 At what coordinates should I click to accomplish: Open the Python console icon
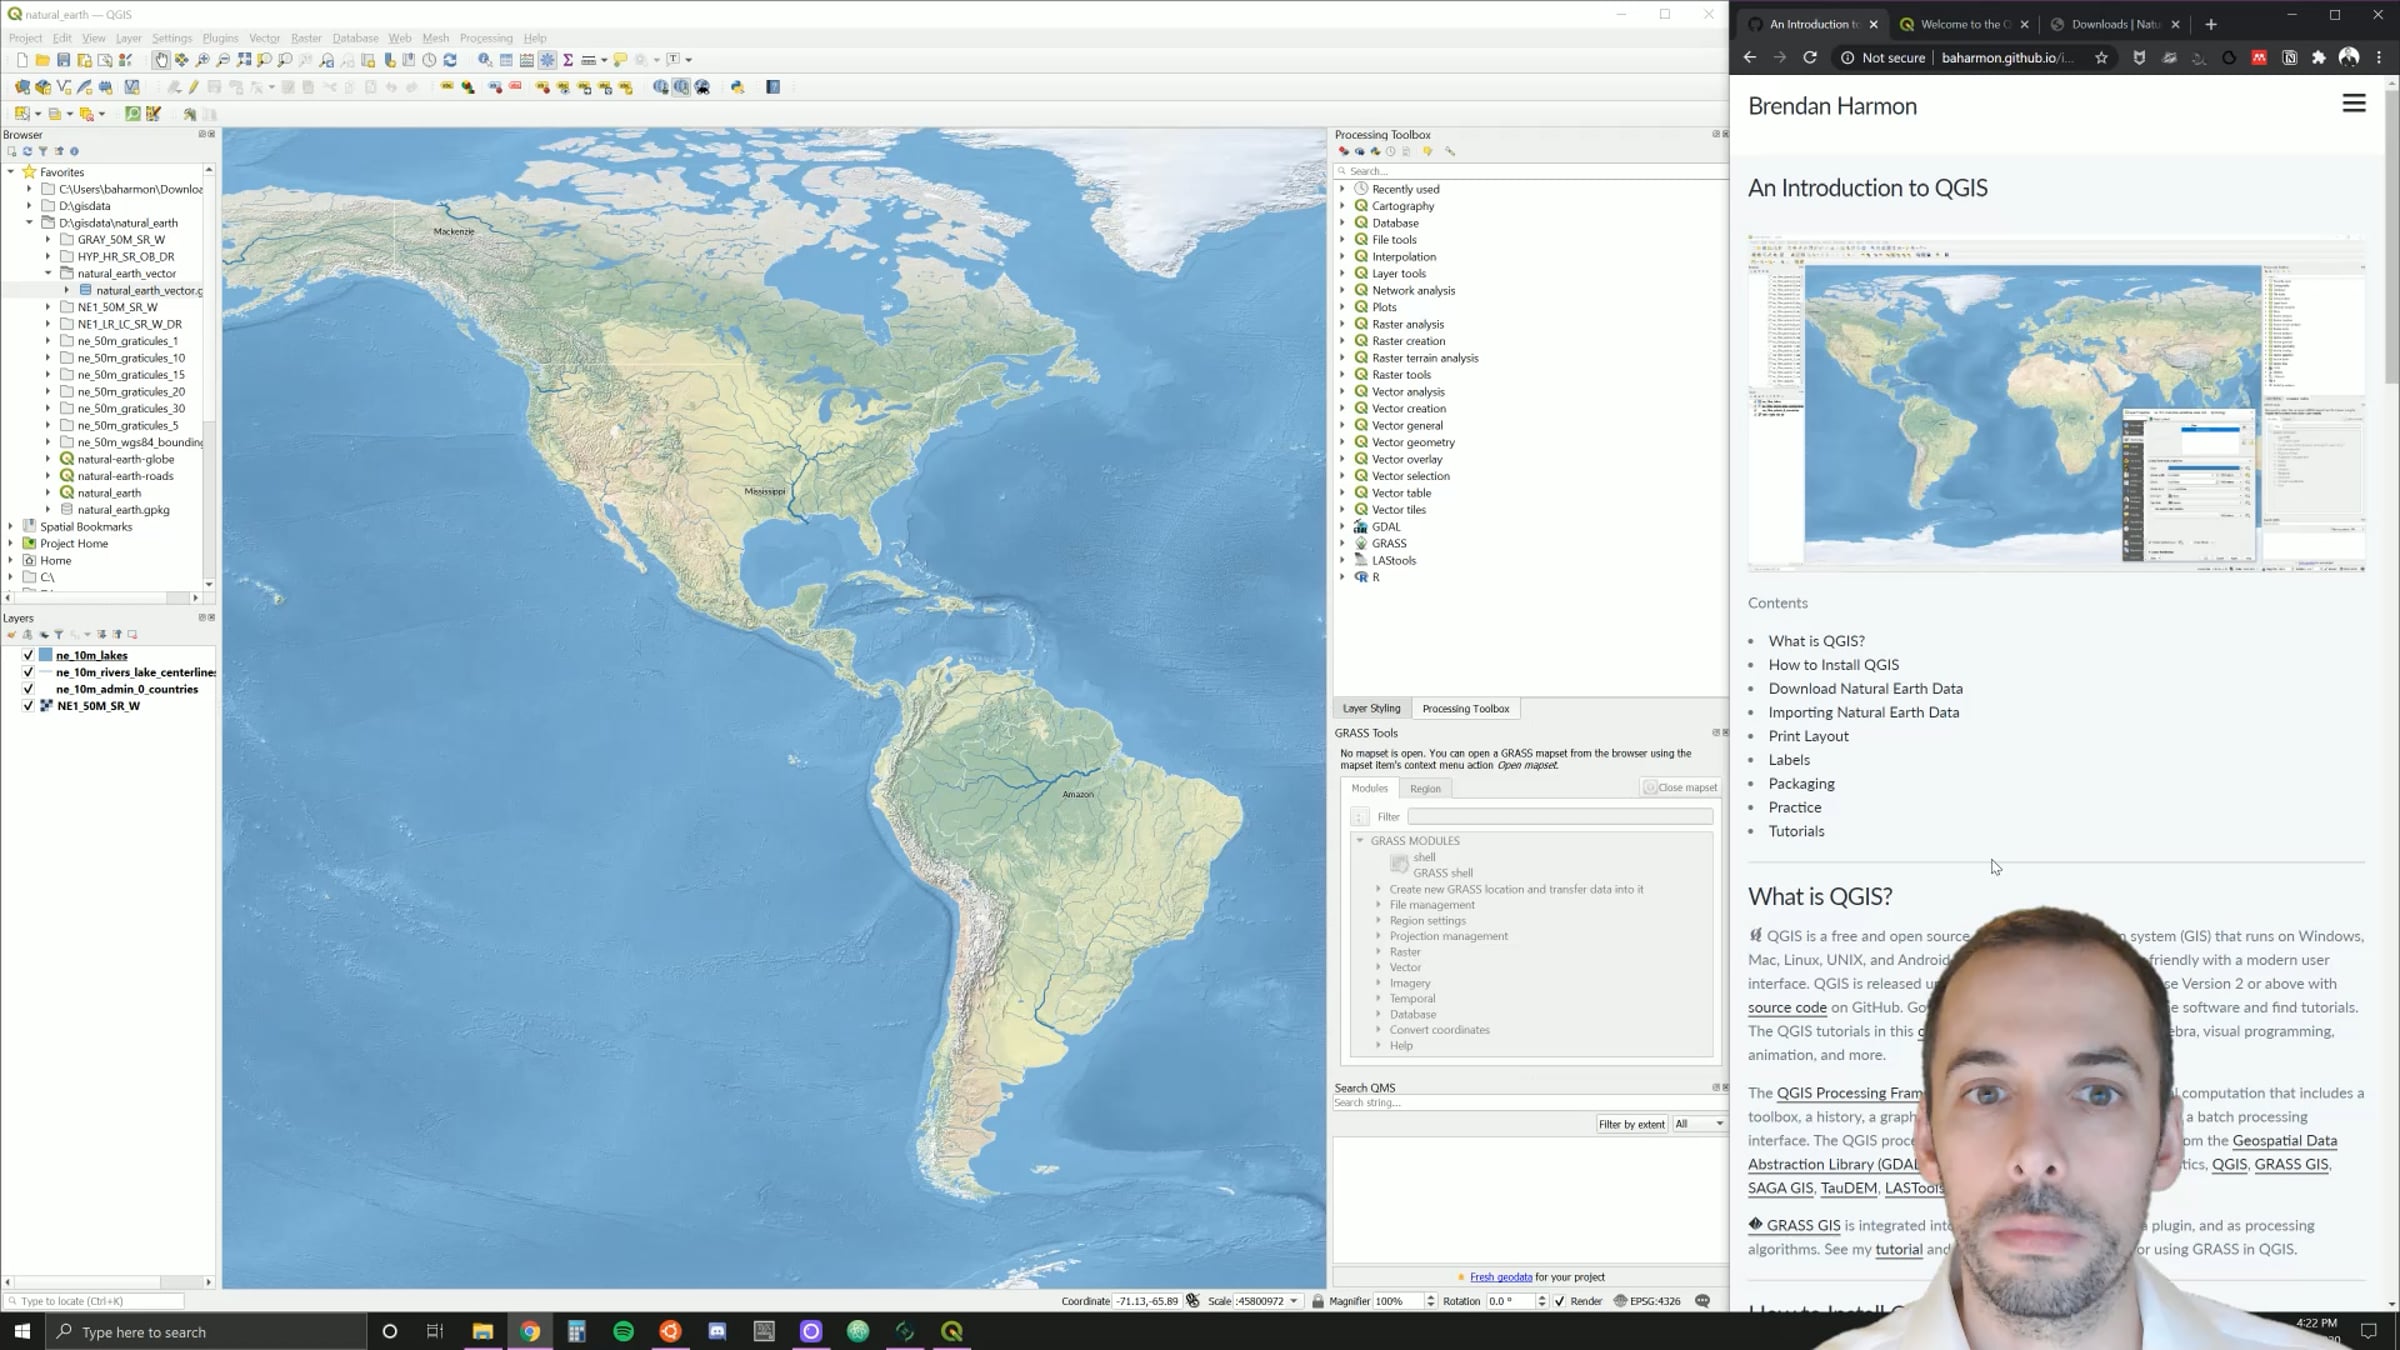[737, 88]
